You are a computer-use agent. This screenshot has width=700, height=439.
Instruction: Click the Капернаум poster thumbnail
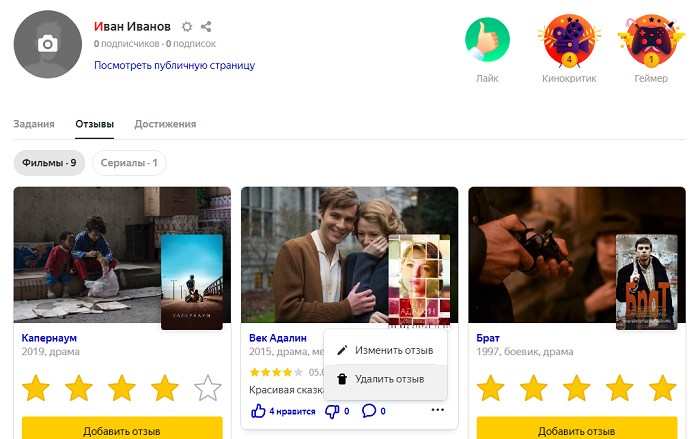(192, 282)
